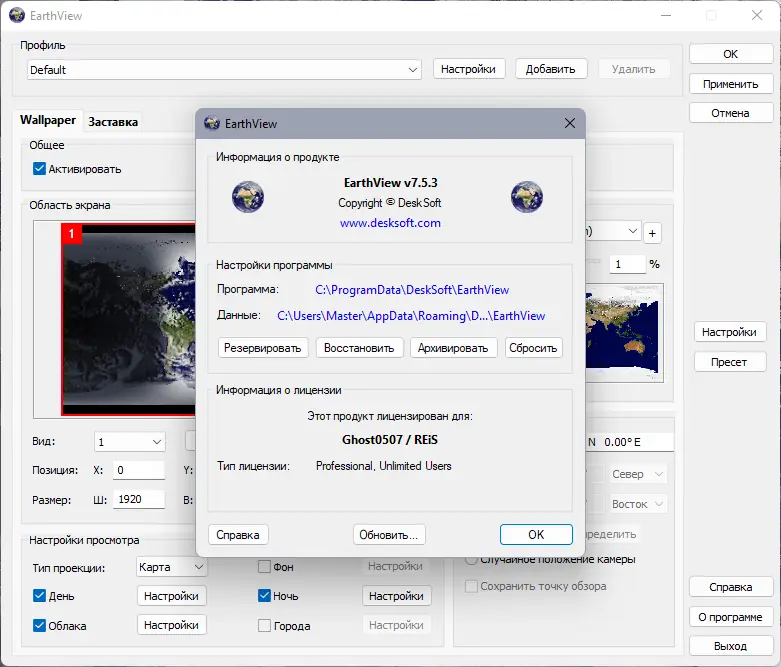Click the О программе button
The width and height of the screenshot is (781, 667).
pyautogui.click(x=730, y=617)
